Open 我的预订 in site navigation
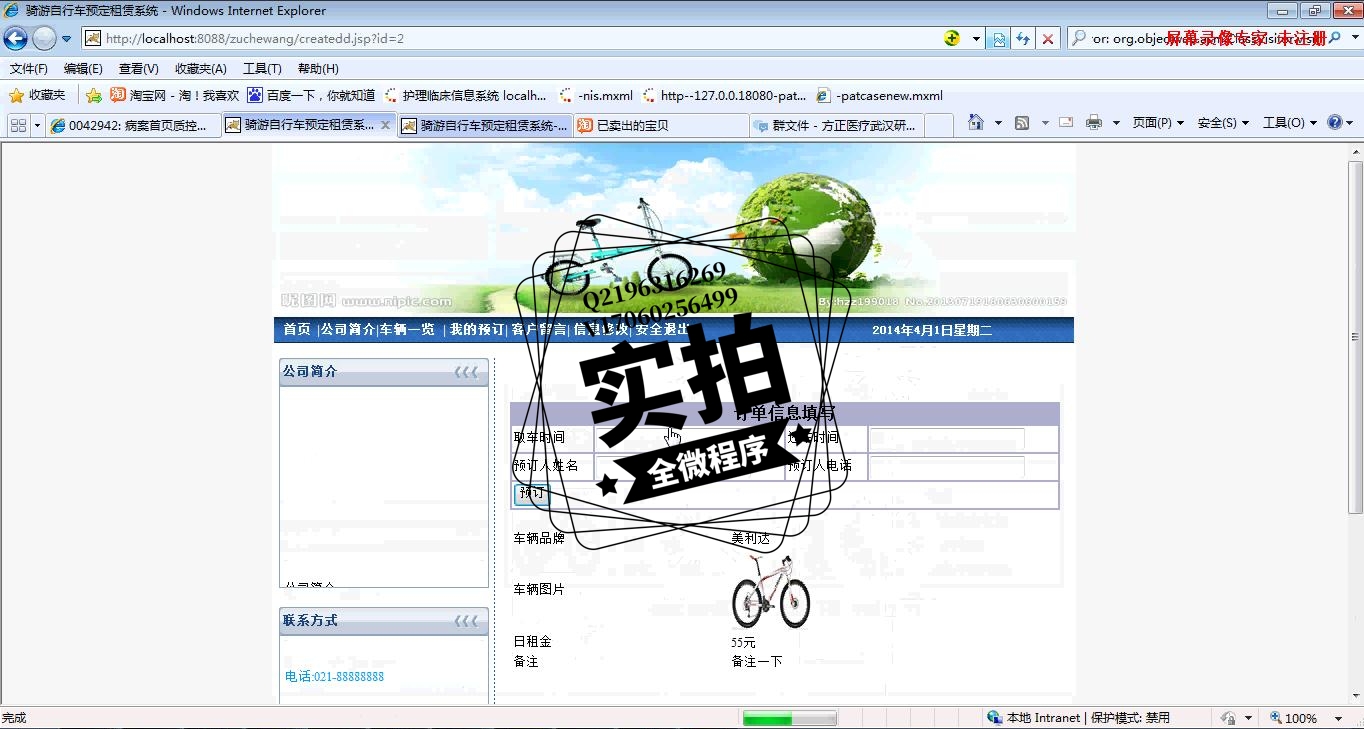Viewport: 1364px width, 729px height. point(476,330)
